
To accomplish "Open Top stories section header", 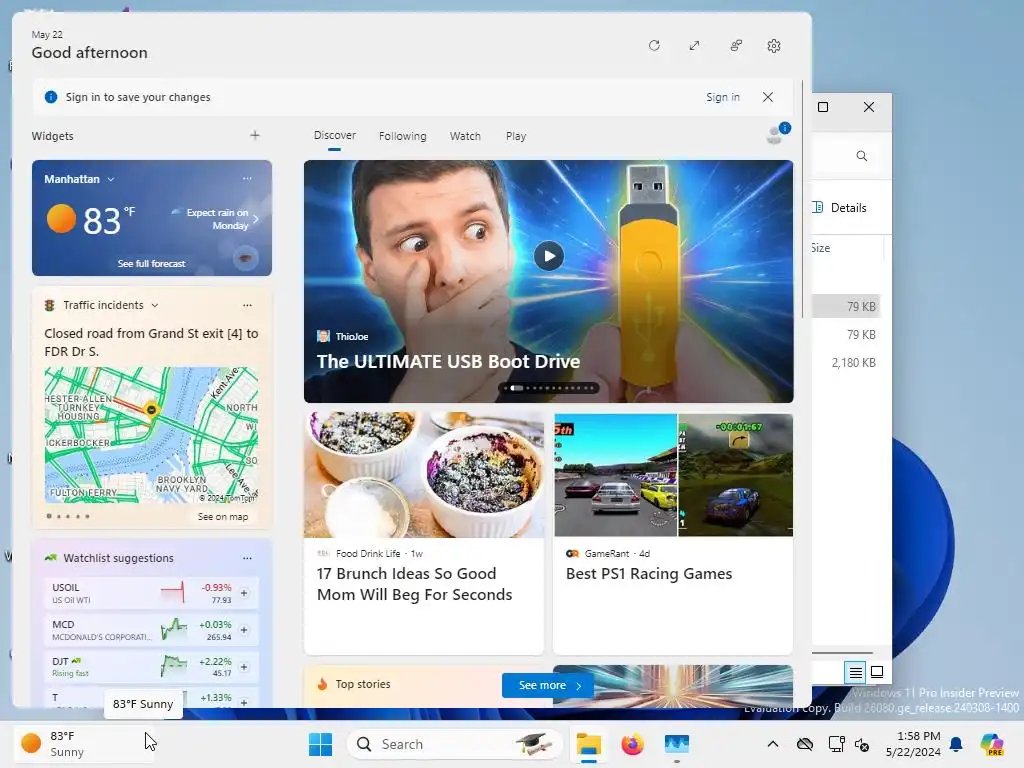I will click(x=362, y=684).
